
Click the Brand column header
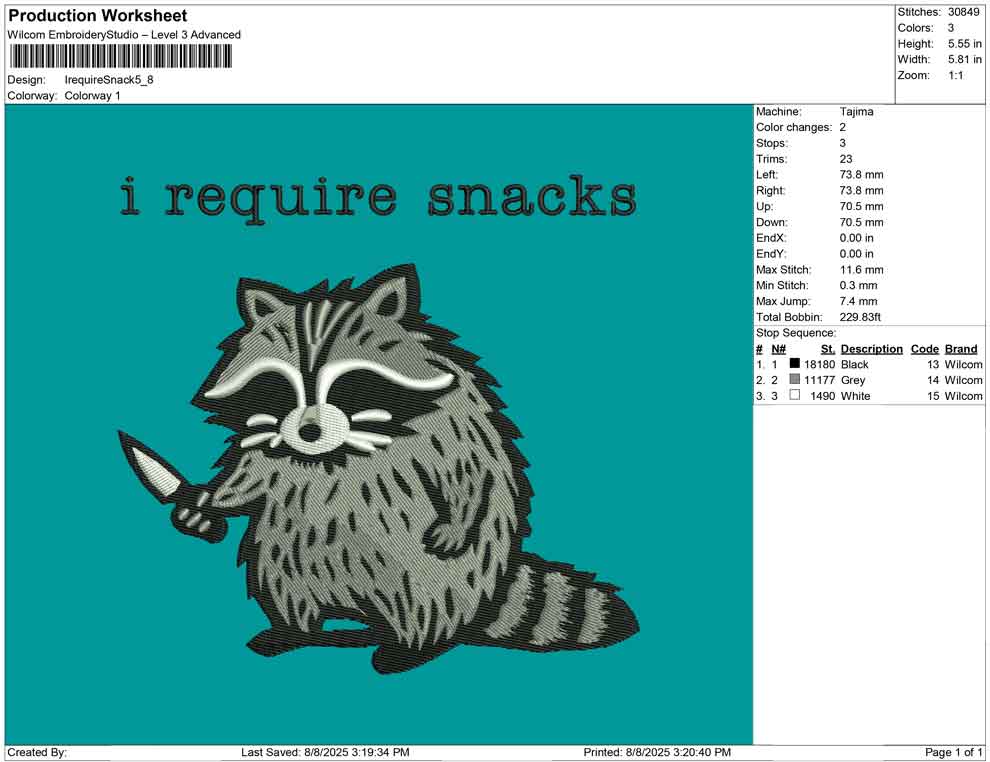point(960,348)
